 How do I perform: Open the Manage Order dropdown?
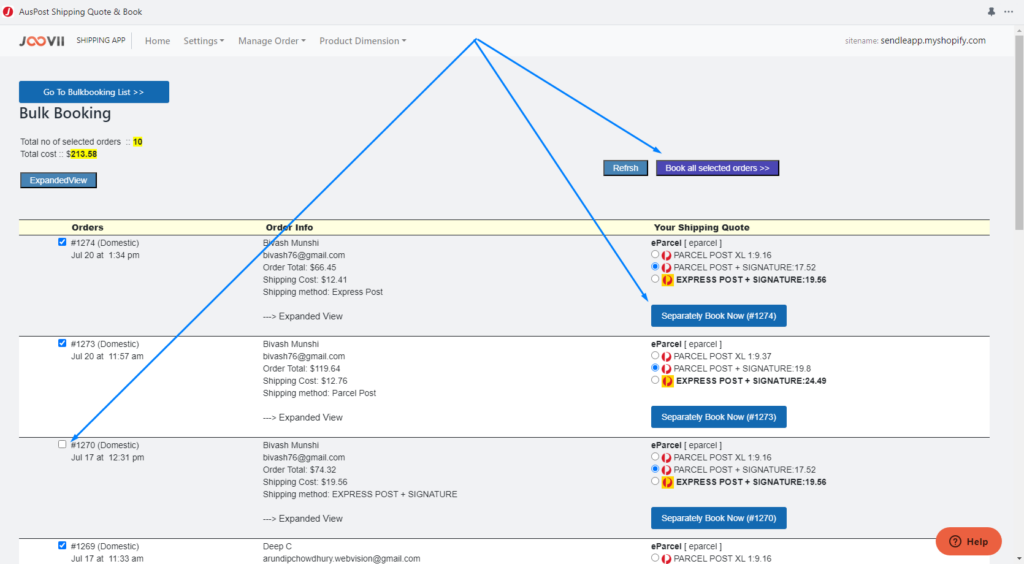pos(272,40)
